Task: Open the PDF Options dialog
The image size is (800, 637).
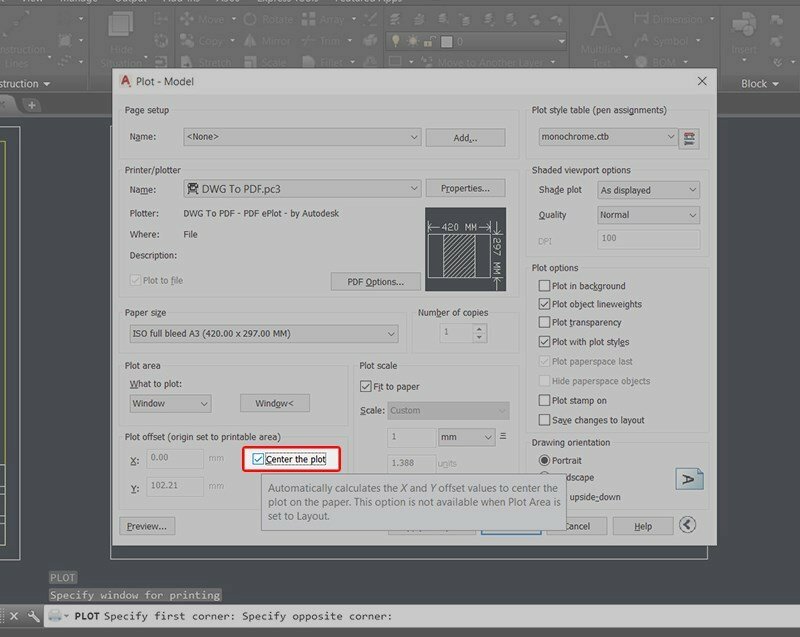Action: click(375, 282)
